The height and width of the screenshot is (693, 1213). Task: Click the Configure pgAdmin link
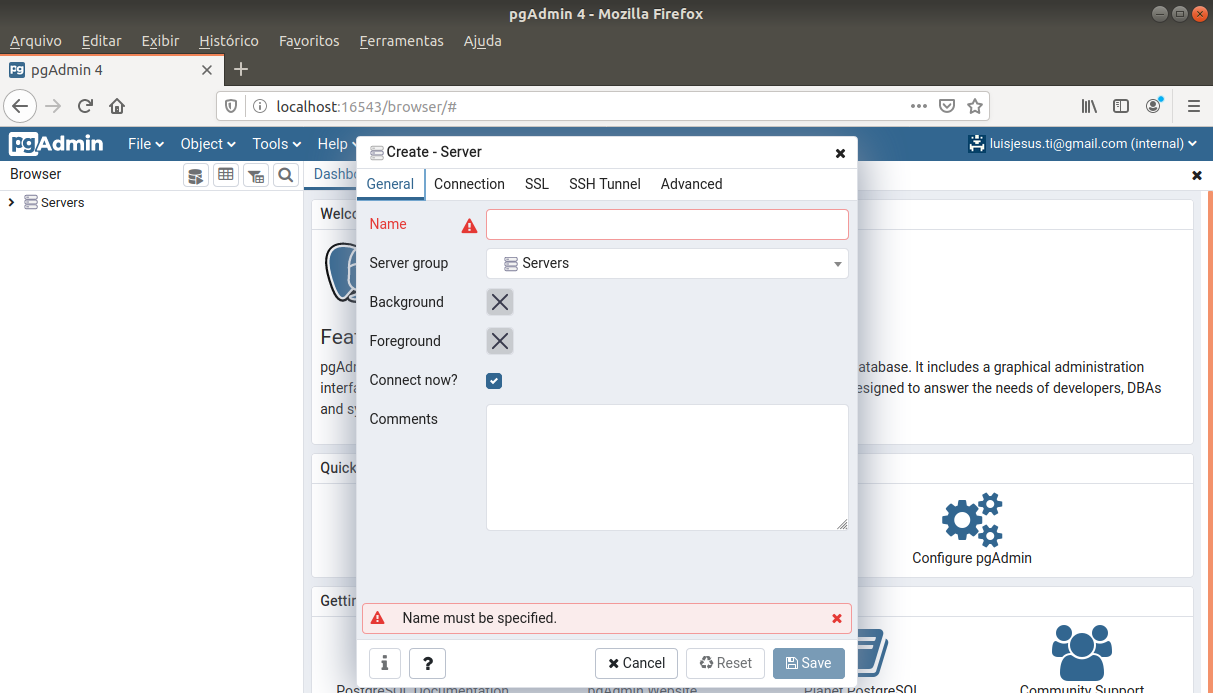click(972, 558)
